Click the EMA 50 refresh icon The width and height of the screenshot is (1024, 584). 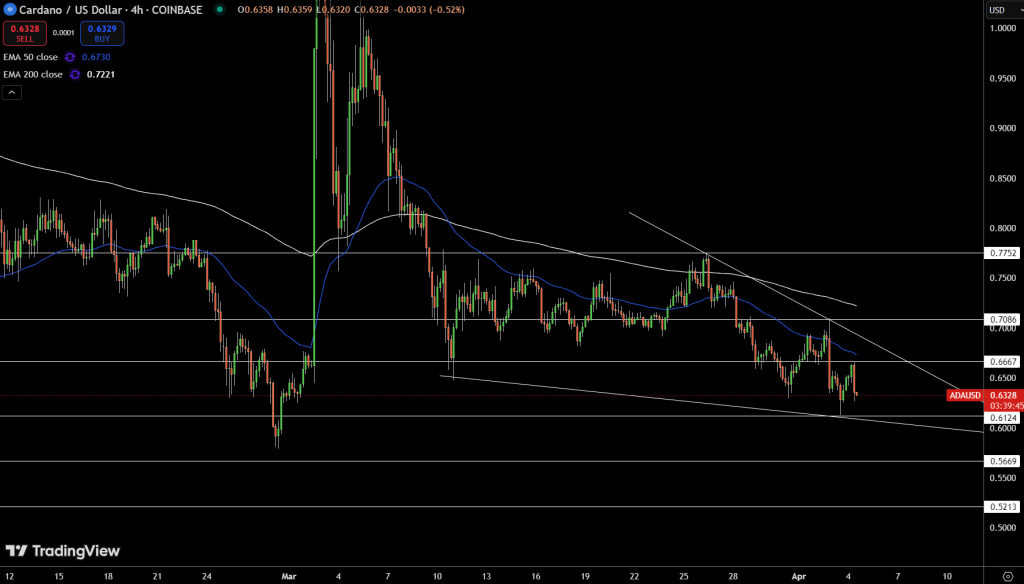(70, 57)
